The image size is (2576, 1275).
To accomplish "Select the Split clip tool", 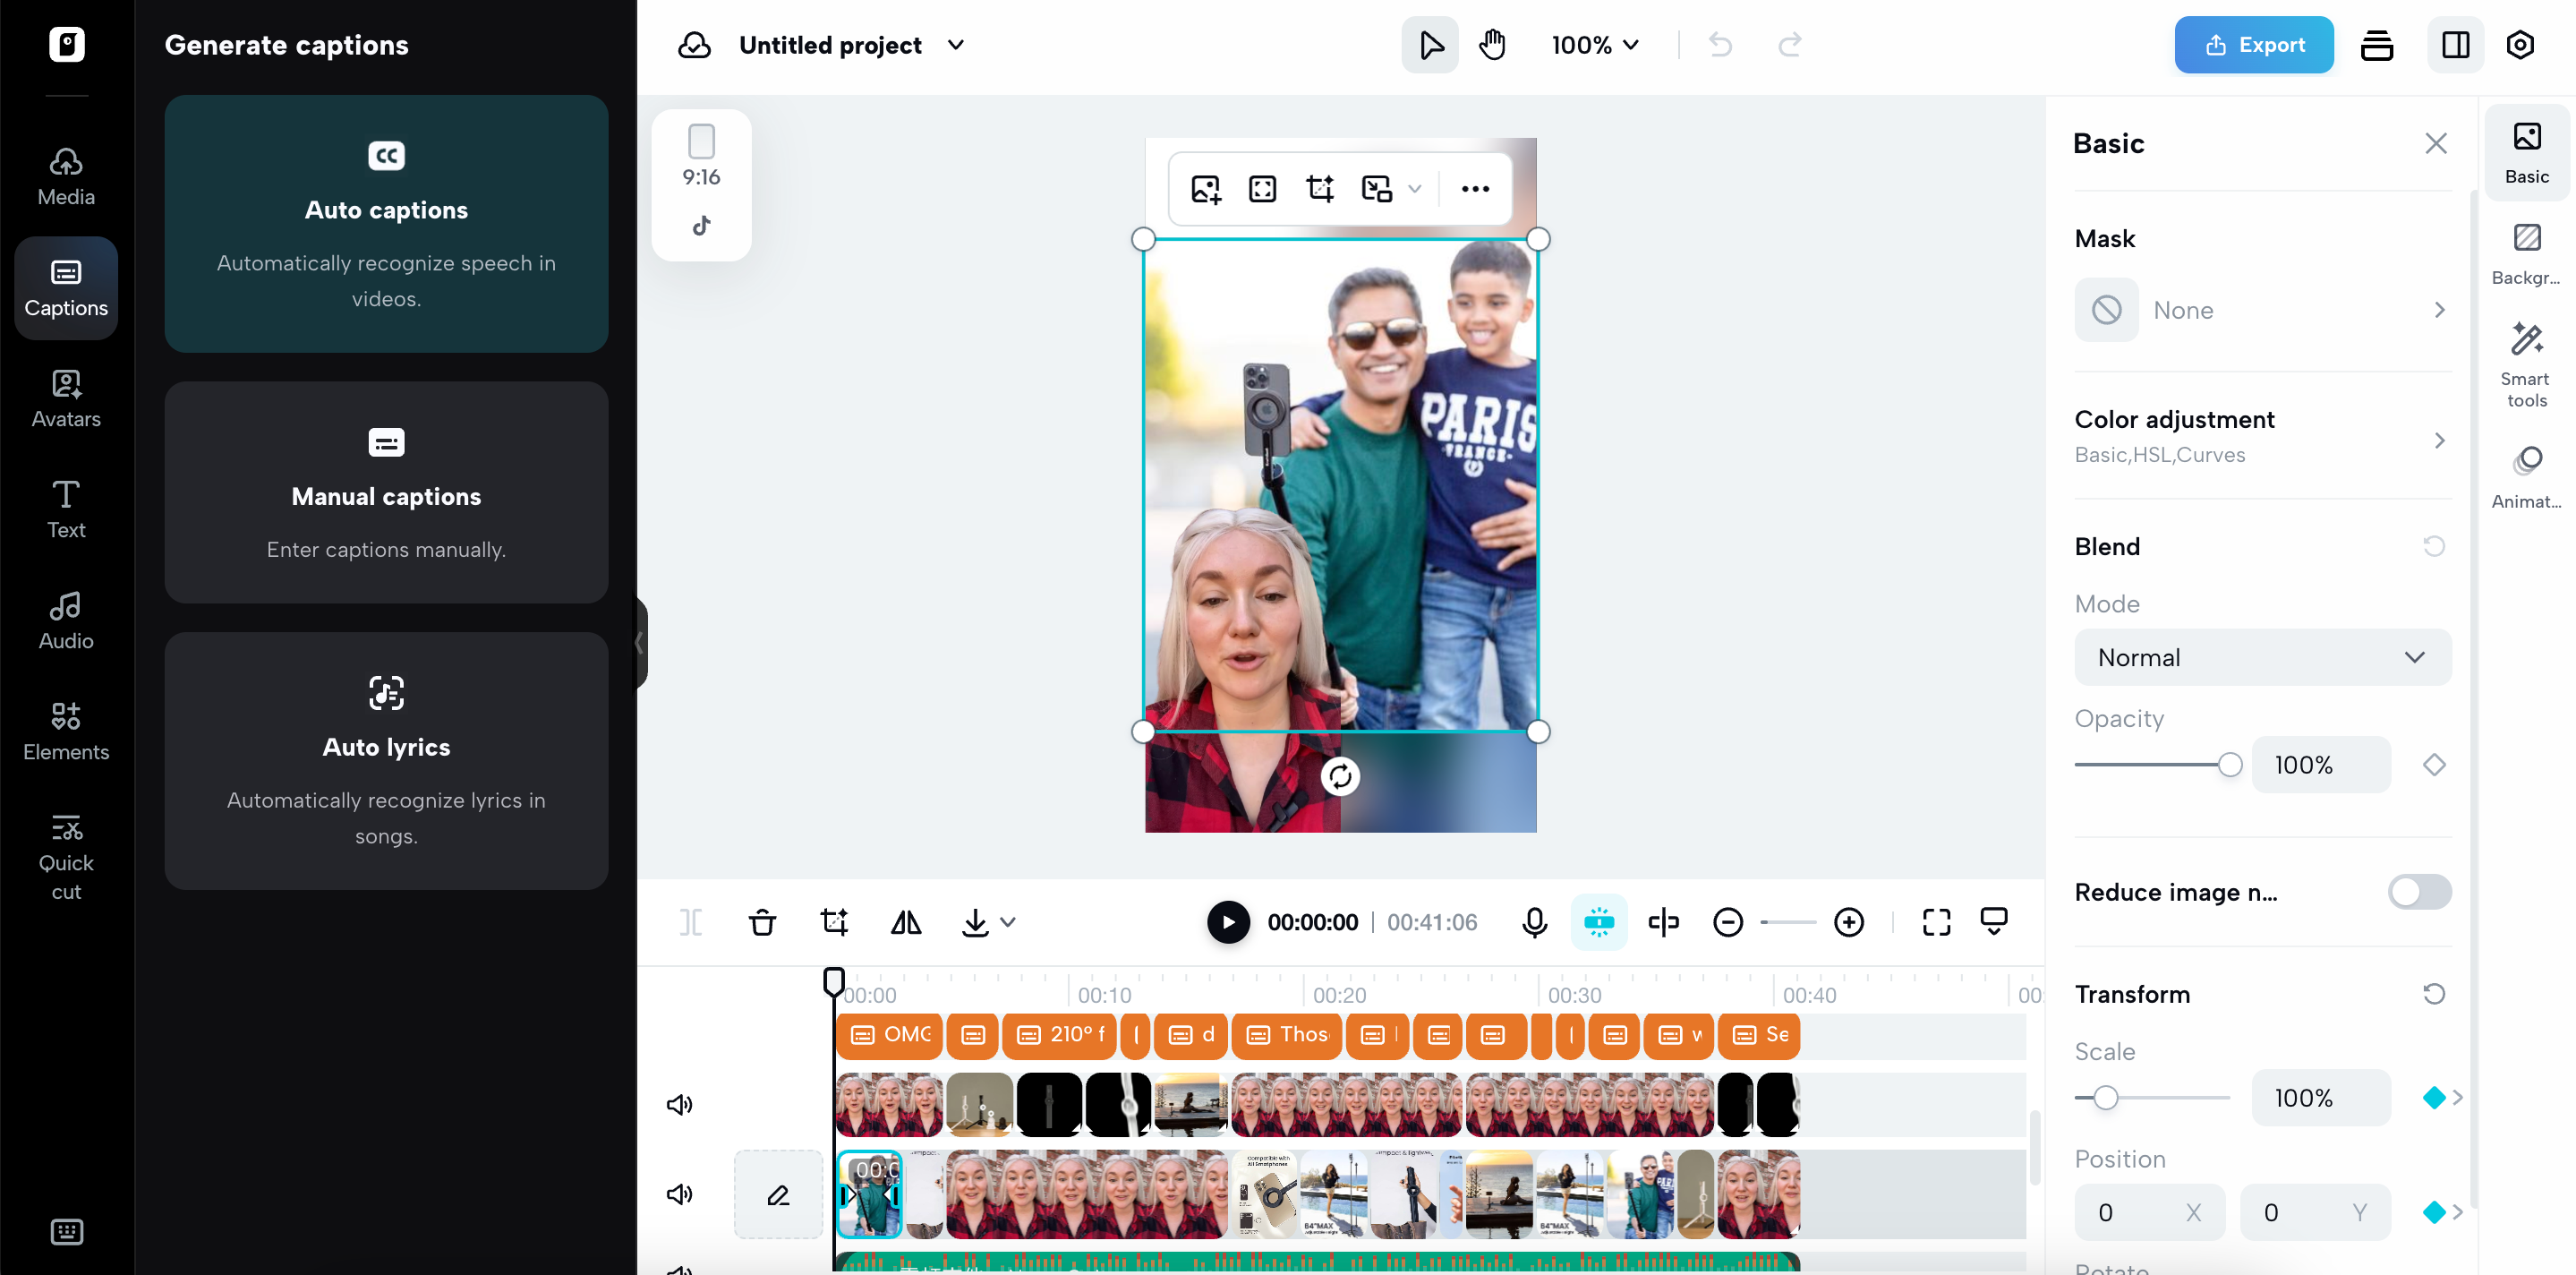I will point(691,922).
